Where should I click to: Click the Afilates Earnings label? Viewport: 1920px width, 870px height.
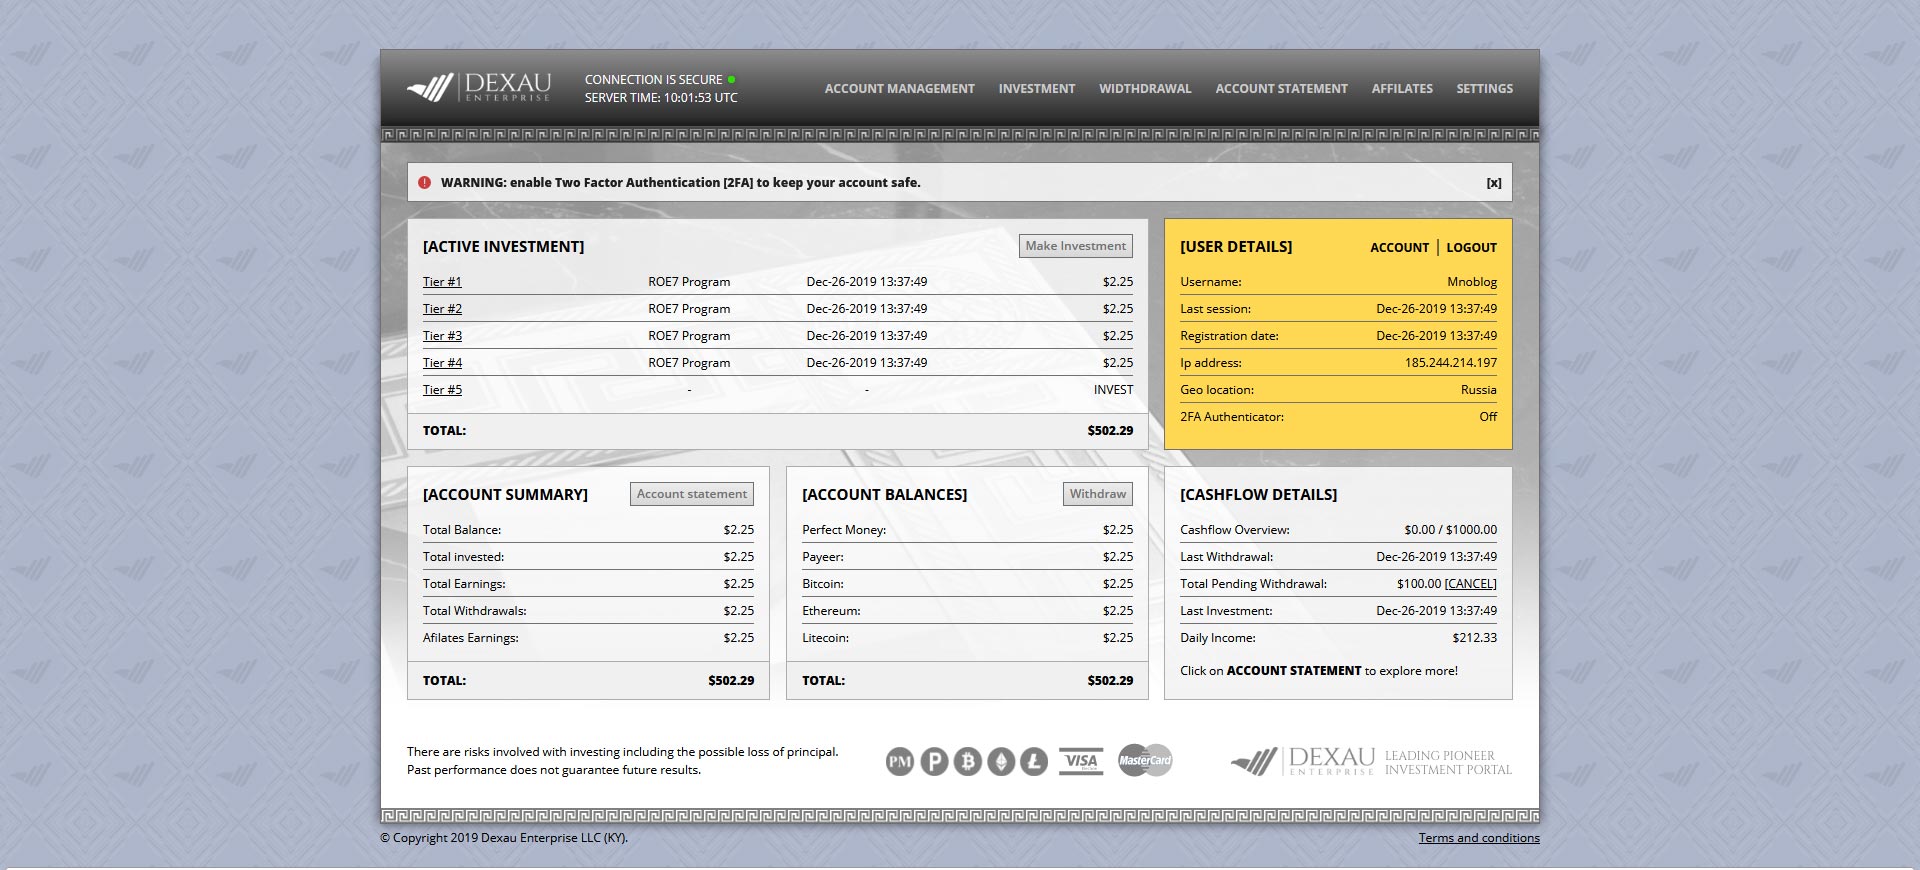[x=470, y=638]
